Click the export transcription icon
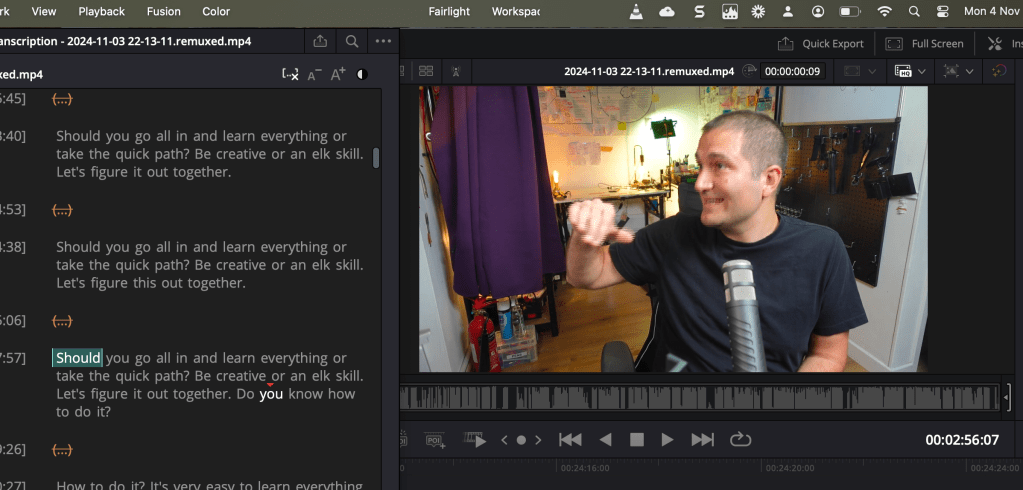The height and width of the screenshot is (490, 1023). [x=320, y=42]
